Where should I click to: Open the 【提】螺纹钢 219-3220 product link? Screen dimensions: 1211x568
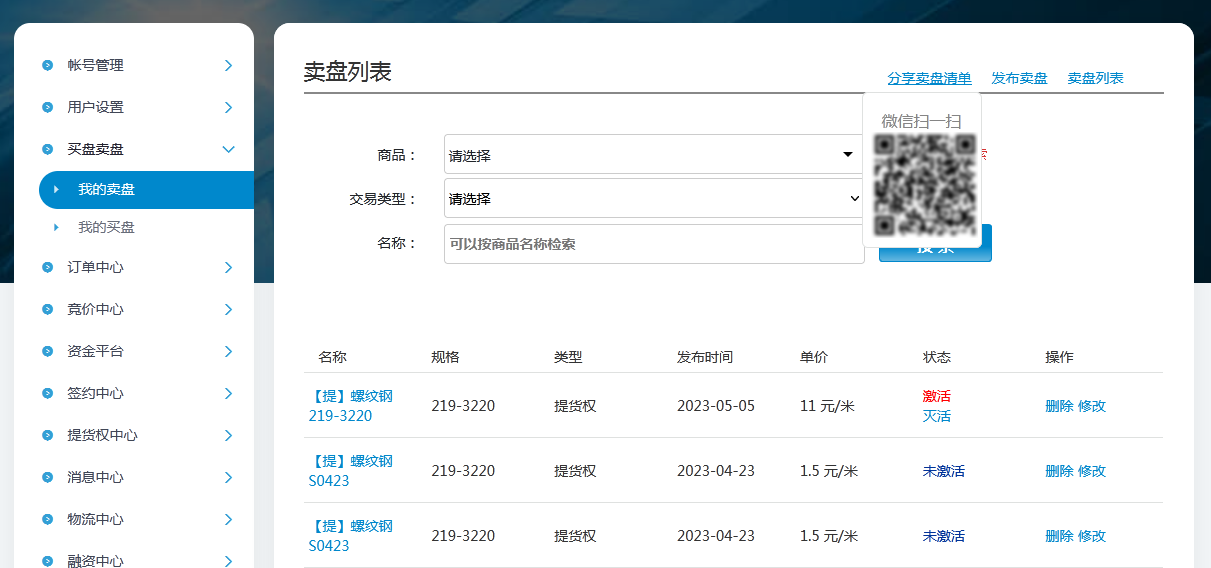(350, 406)
